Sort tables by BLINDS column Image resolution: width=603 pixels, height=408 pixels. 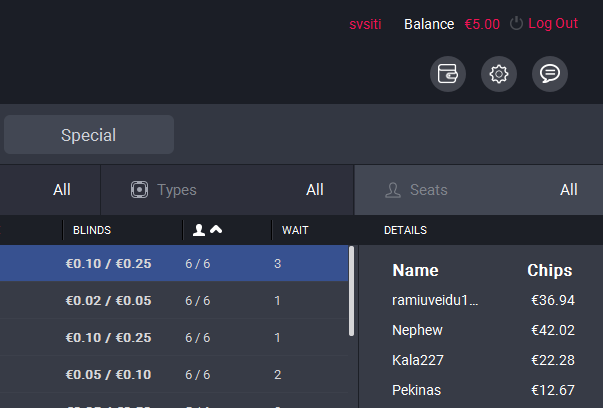pyautogui.click(x=92, y=230)
